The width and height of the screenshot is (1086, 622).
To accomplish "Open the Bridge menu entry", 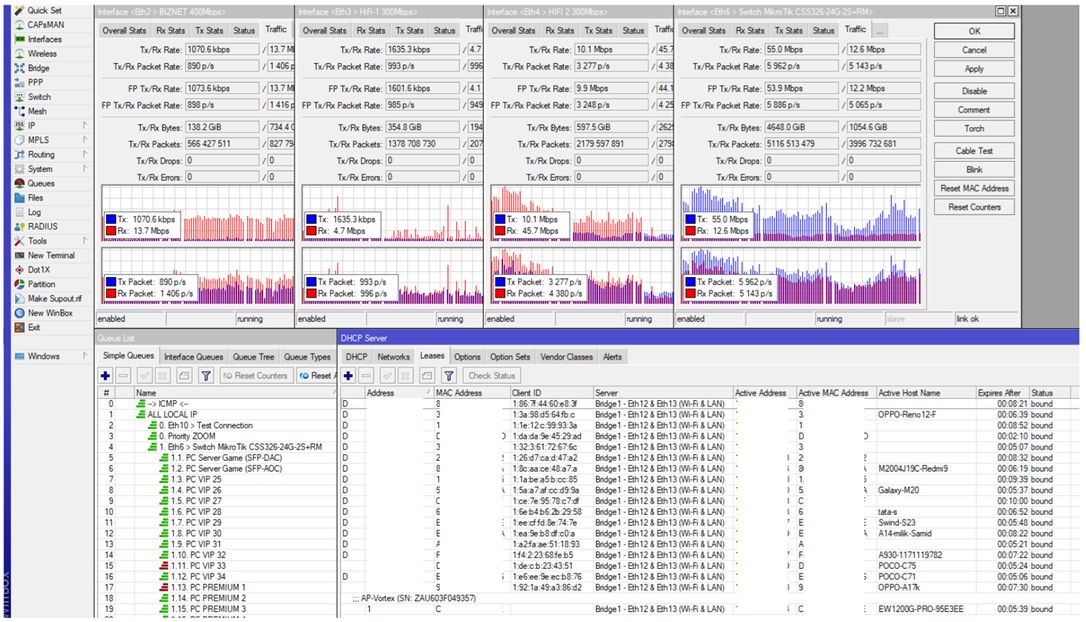I will click(38, 68).
